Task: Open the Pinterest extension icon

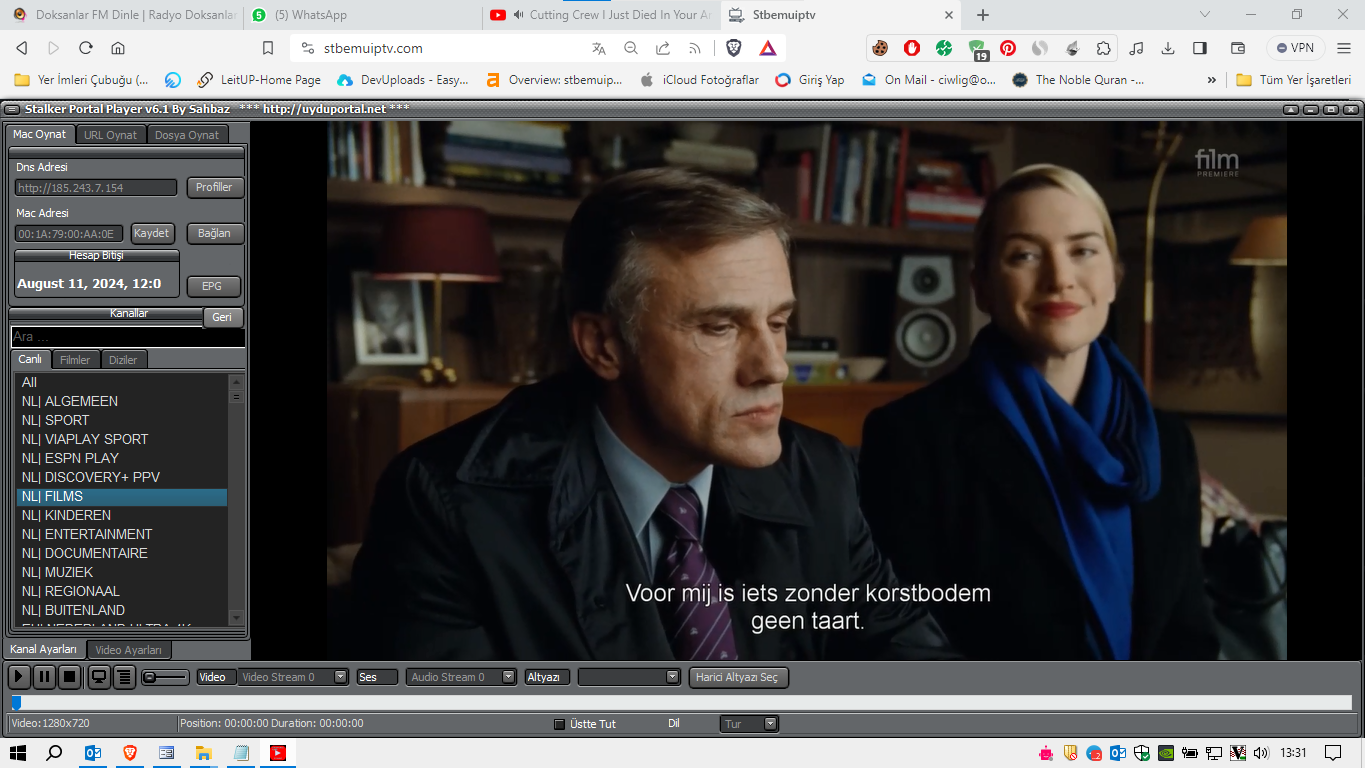Action: (1008, 48)
